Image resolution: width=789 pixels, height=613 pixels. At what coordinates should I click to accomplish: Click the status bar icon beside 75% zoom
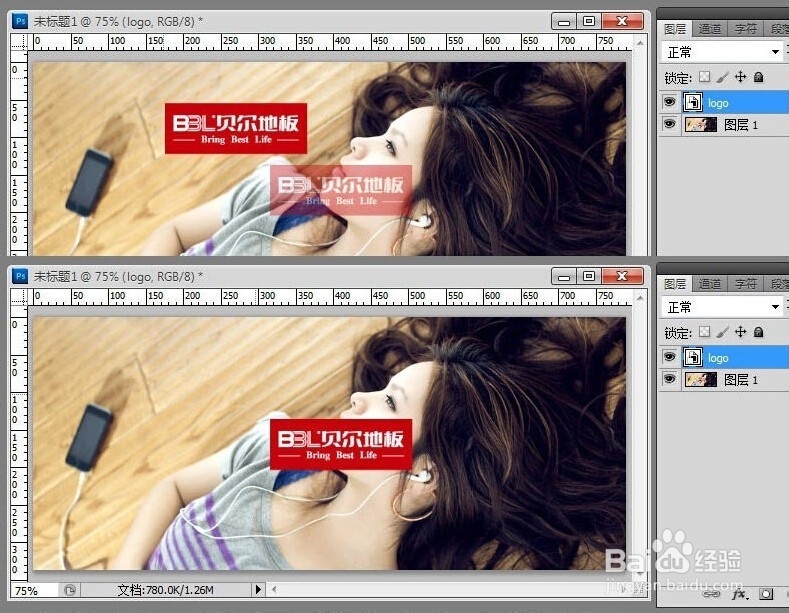click(x=69, y=590)
